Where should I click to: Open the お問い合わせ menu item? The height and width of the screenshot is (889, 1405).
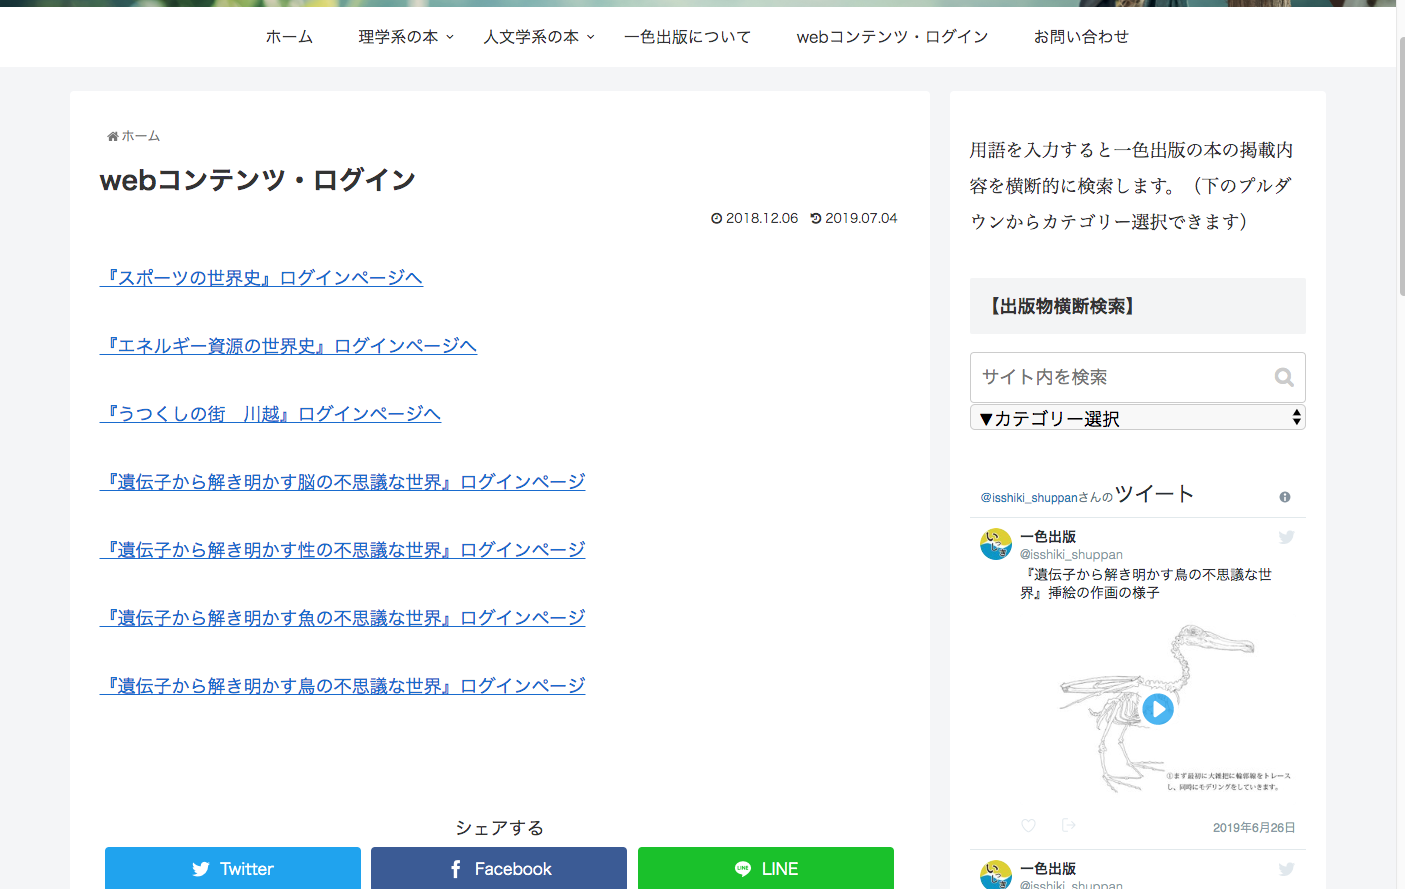pyautogui.click(x=1081, y=37)
